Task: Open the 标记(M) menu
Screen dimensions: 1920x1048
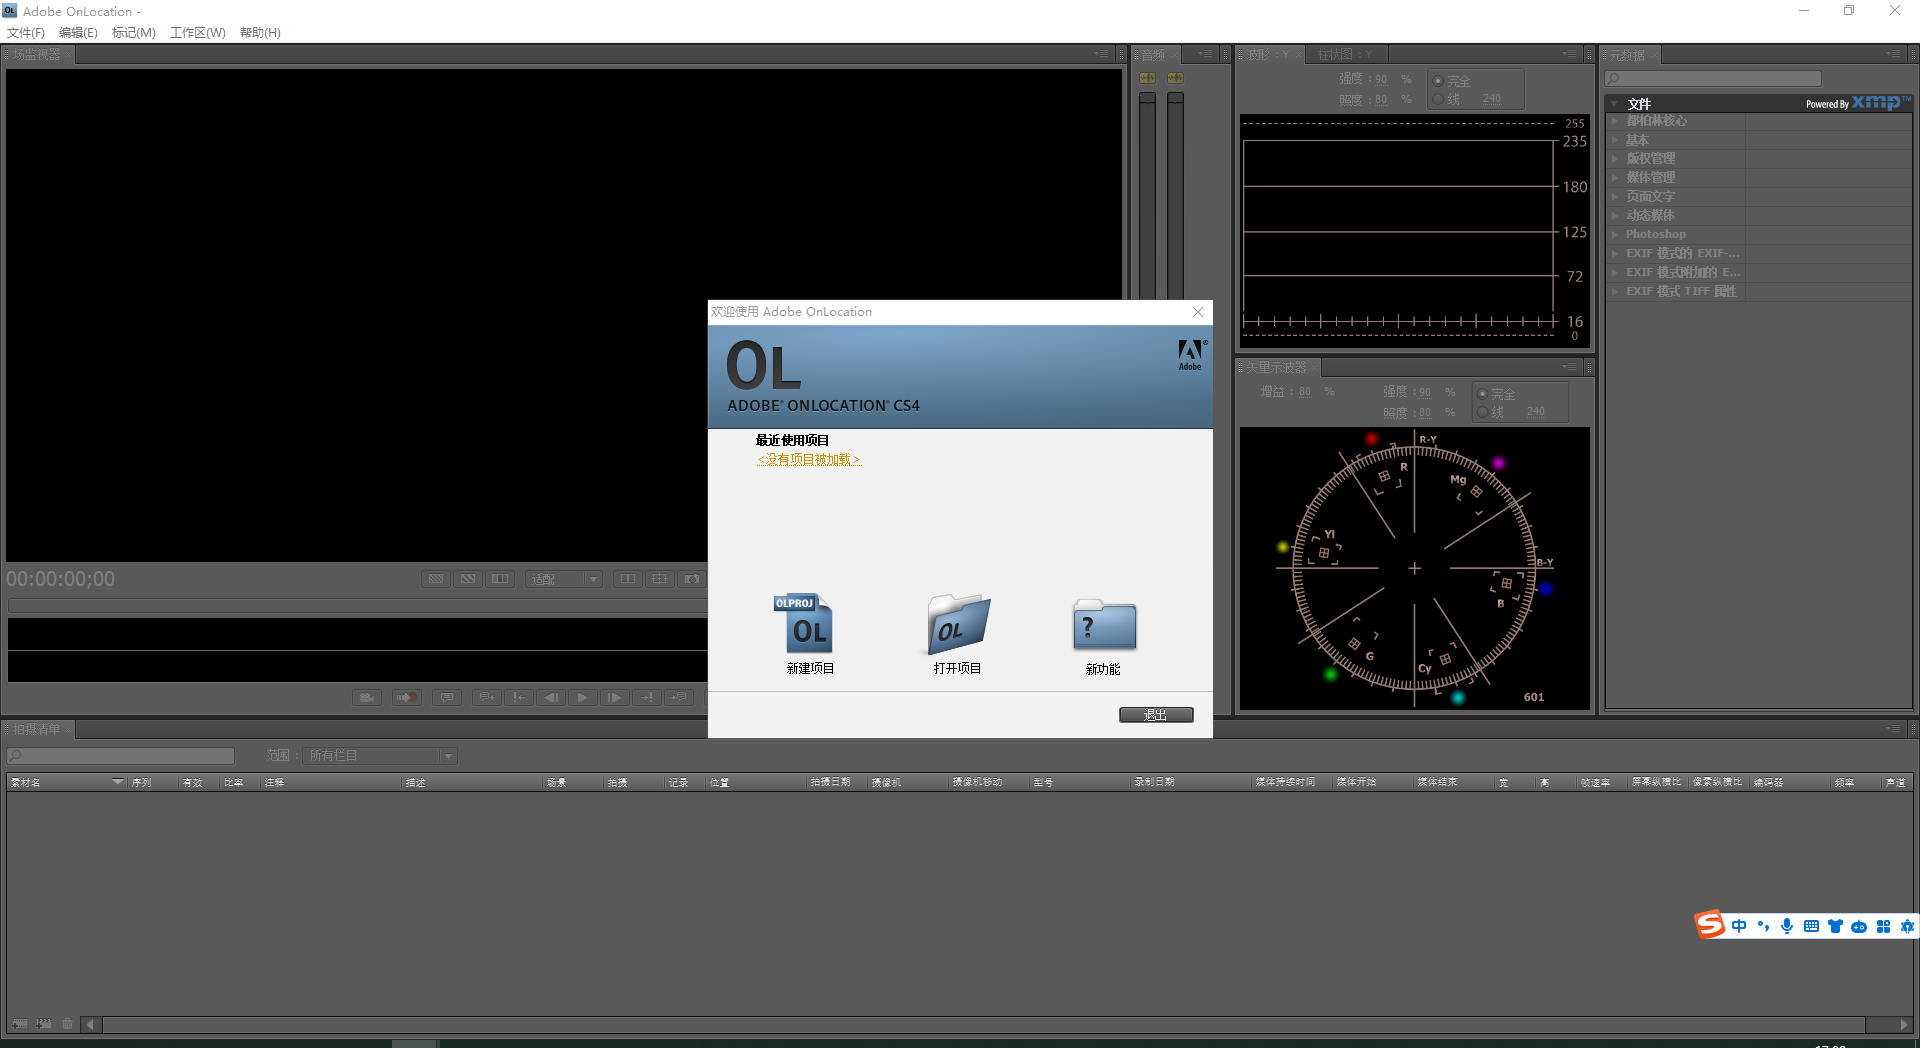Action: pos(134,33)
